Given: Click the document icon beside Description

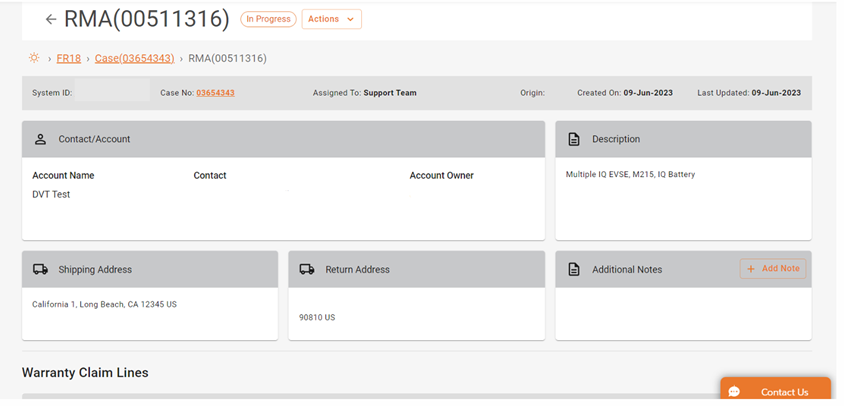Looking at the screenshot, I should pyautogui.click(x=574, y=139).
